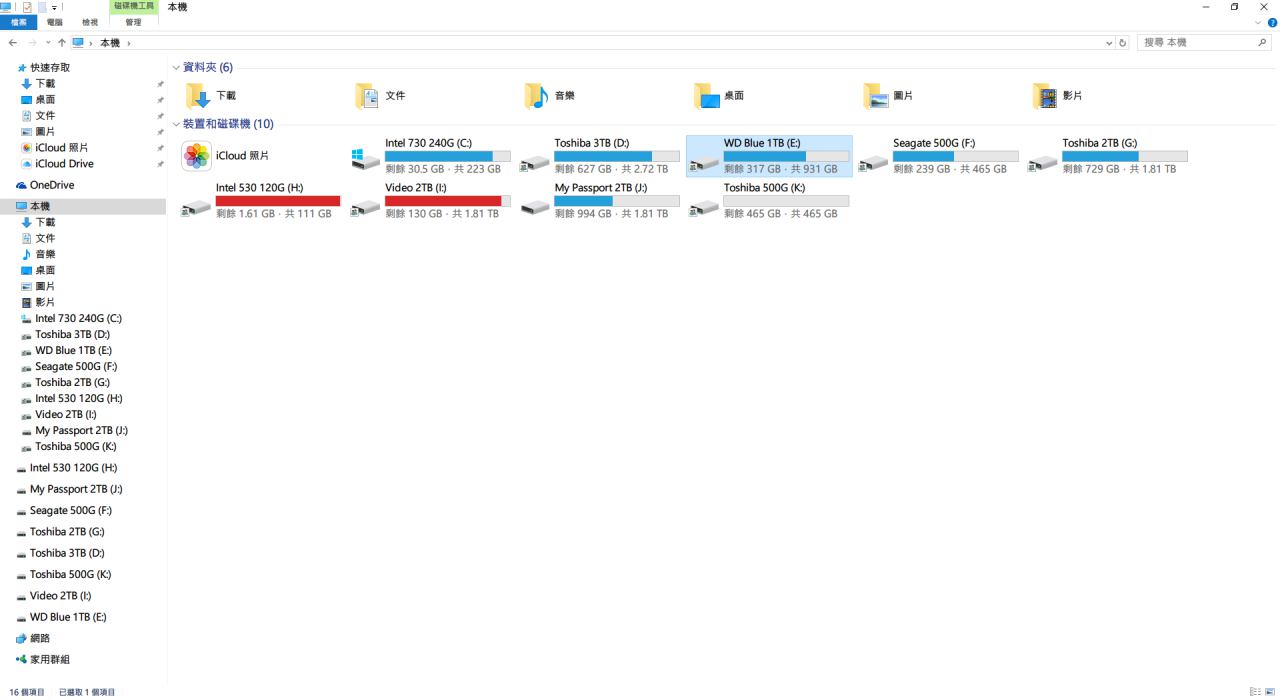This screenshot has width=1280, height=700.
Task: Open 音樂 in the navigation pane
Action: (39, 254)
